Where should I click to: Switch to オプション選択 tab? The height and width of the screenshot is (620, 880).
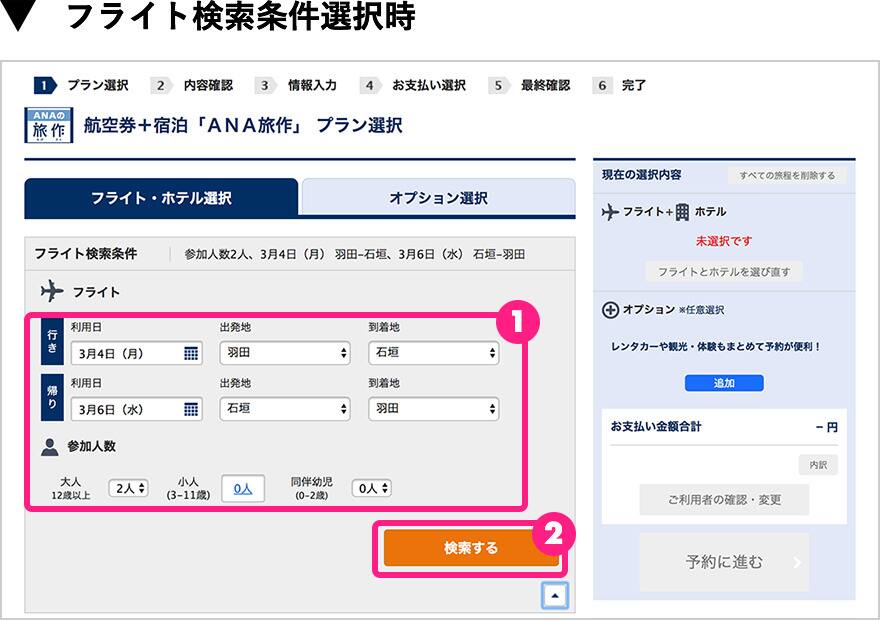(438, 198)
